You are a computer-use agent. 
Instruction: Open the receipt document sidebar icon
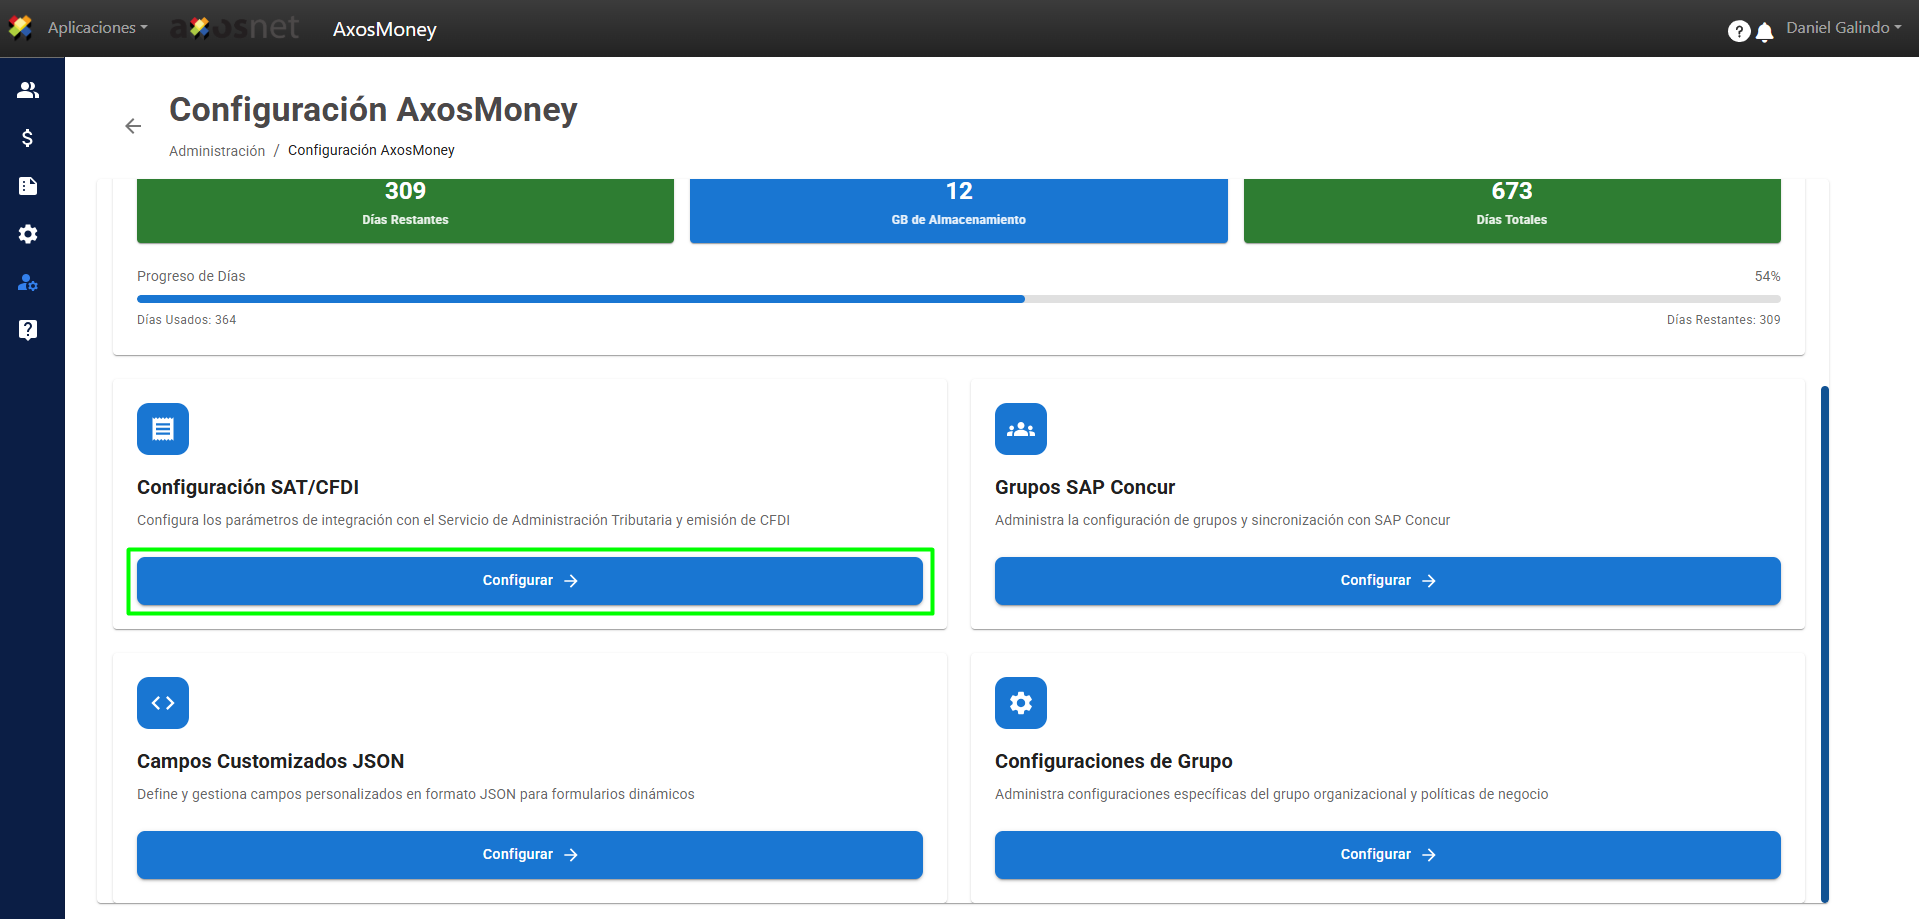[28, 186]
